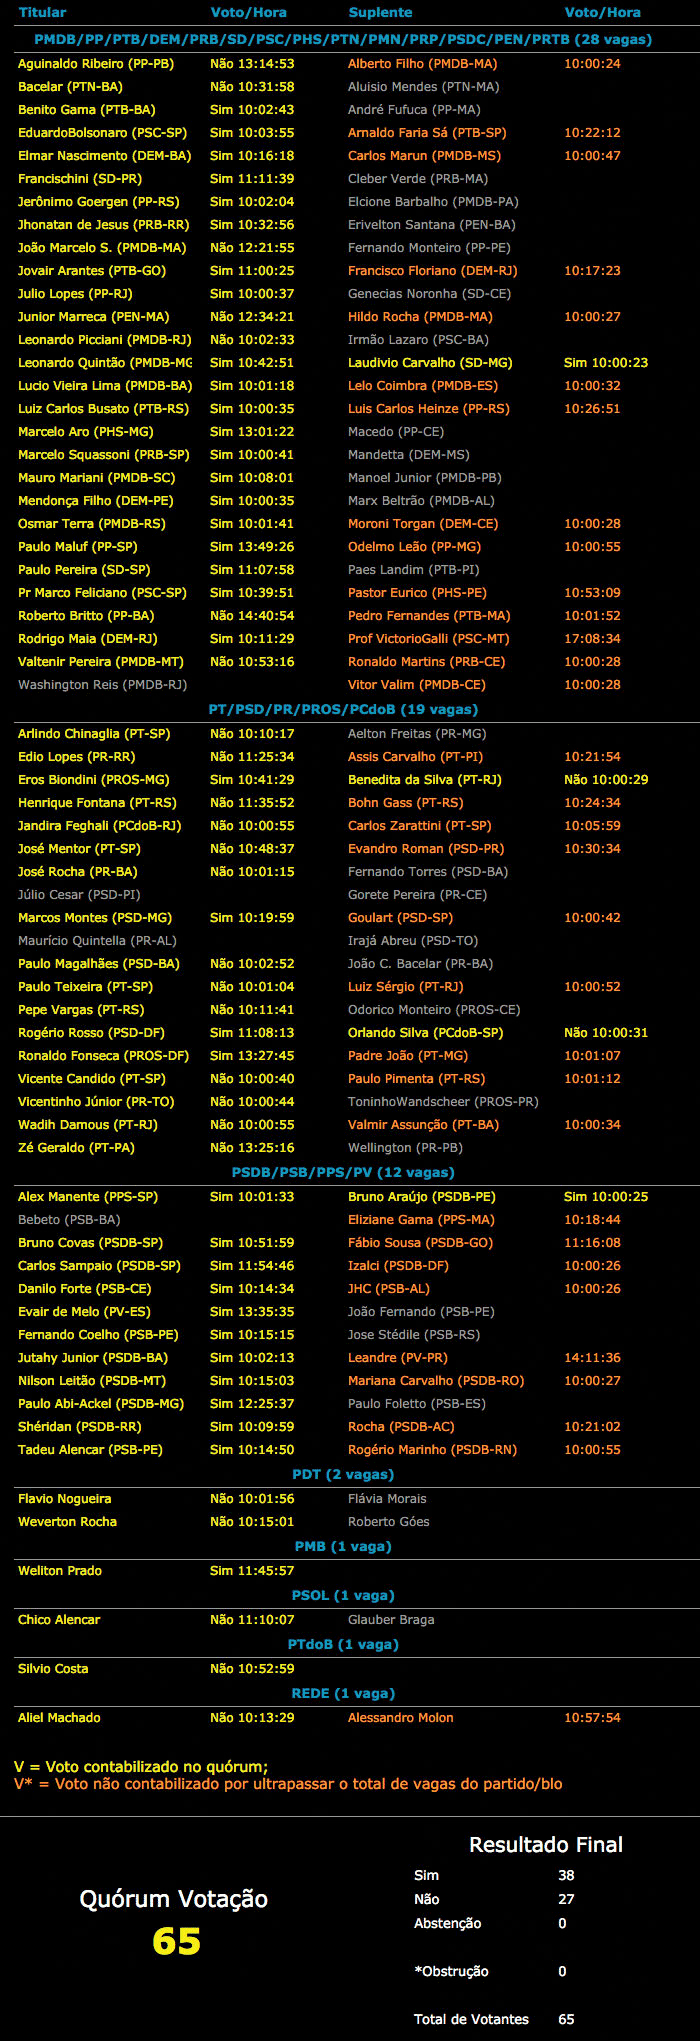Click the name Aguinaldo Ribeiro (PP-PB)
Image resolution: width=700 pixels, height=2041 pixels.
[x=96, y=64]
